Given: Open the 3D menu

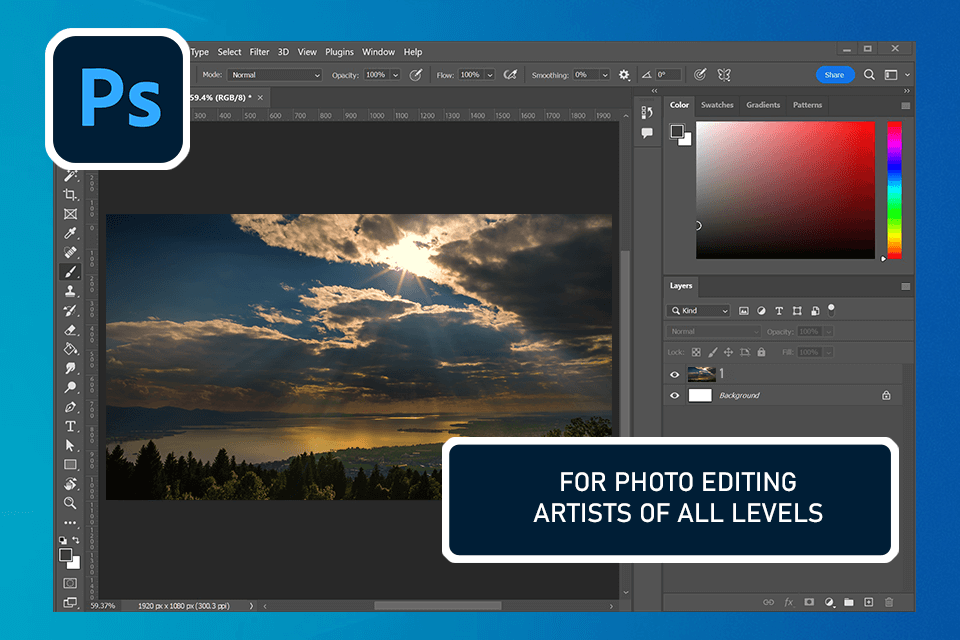Looking at the screenshot, I should (283, 52).
